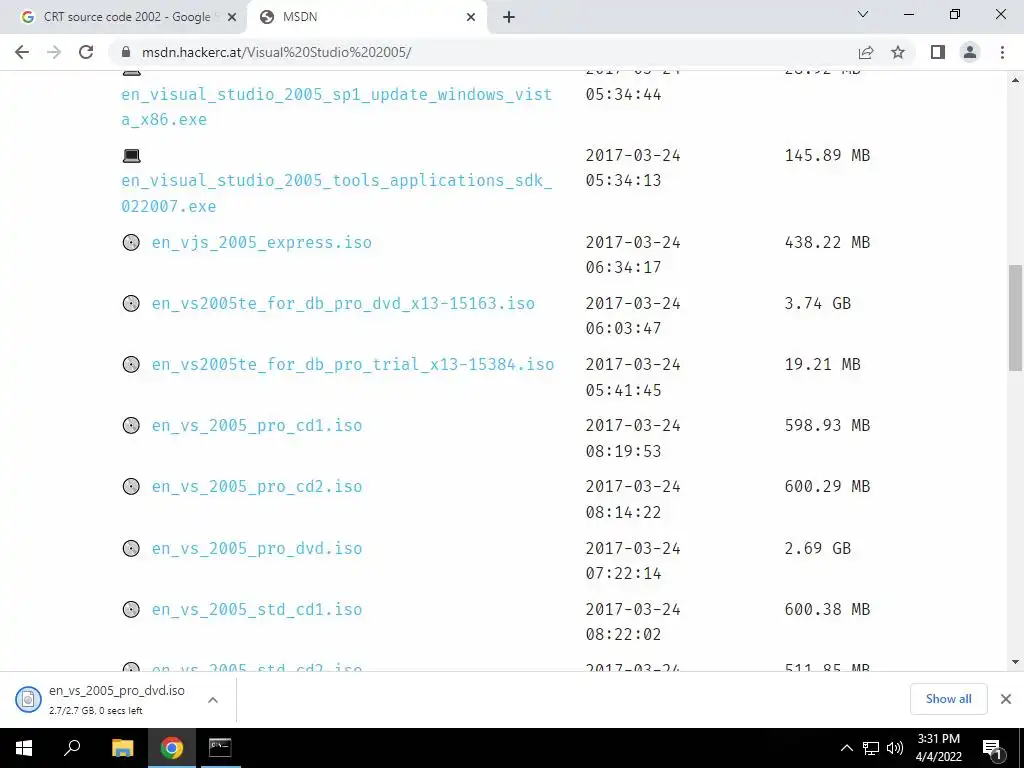Screen dimensions: 1024x768
Task: Click the 438.22 MB size value
Action: (827, 242)
